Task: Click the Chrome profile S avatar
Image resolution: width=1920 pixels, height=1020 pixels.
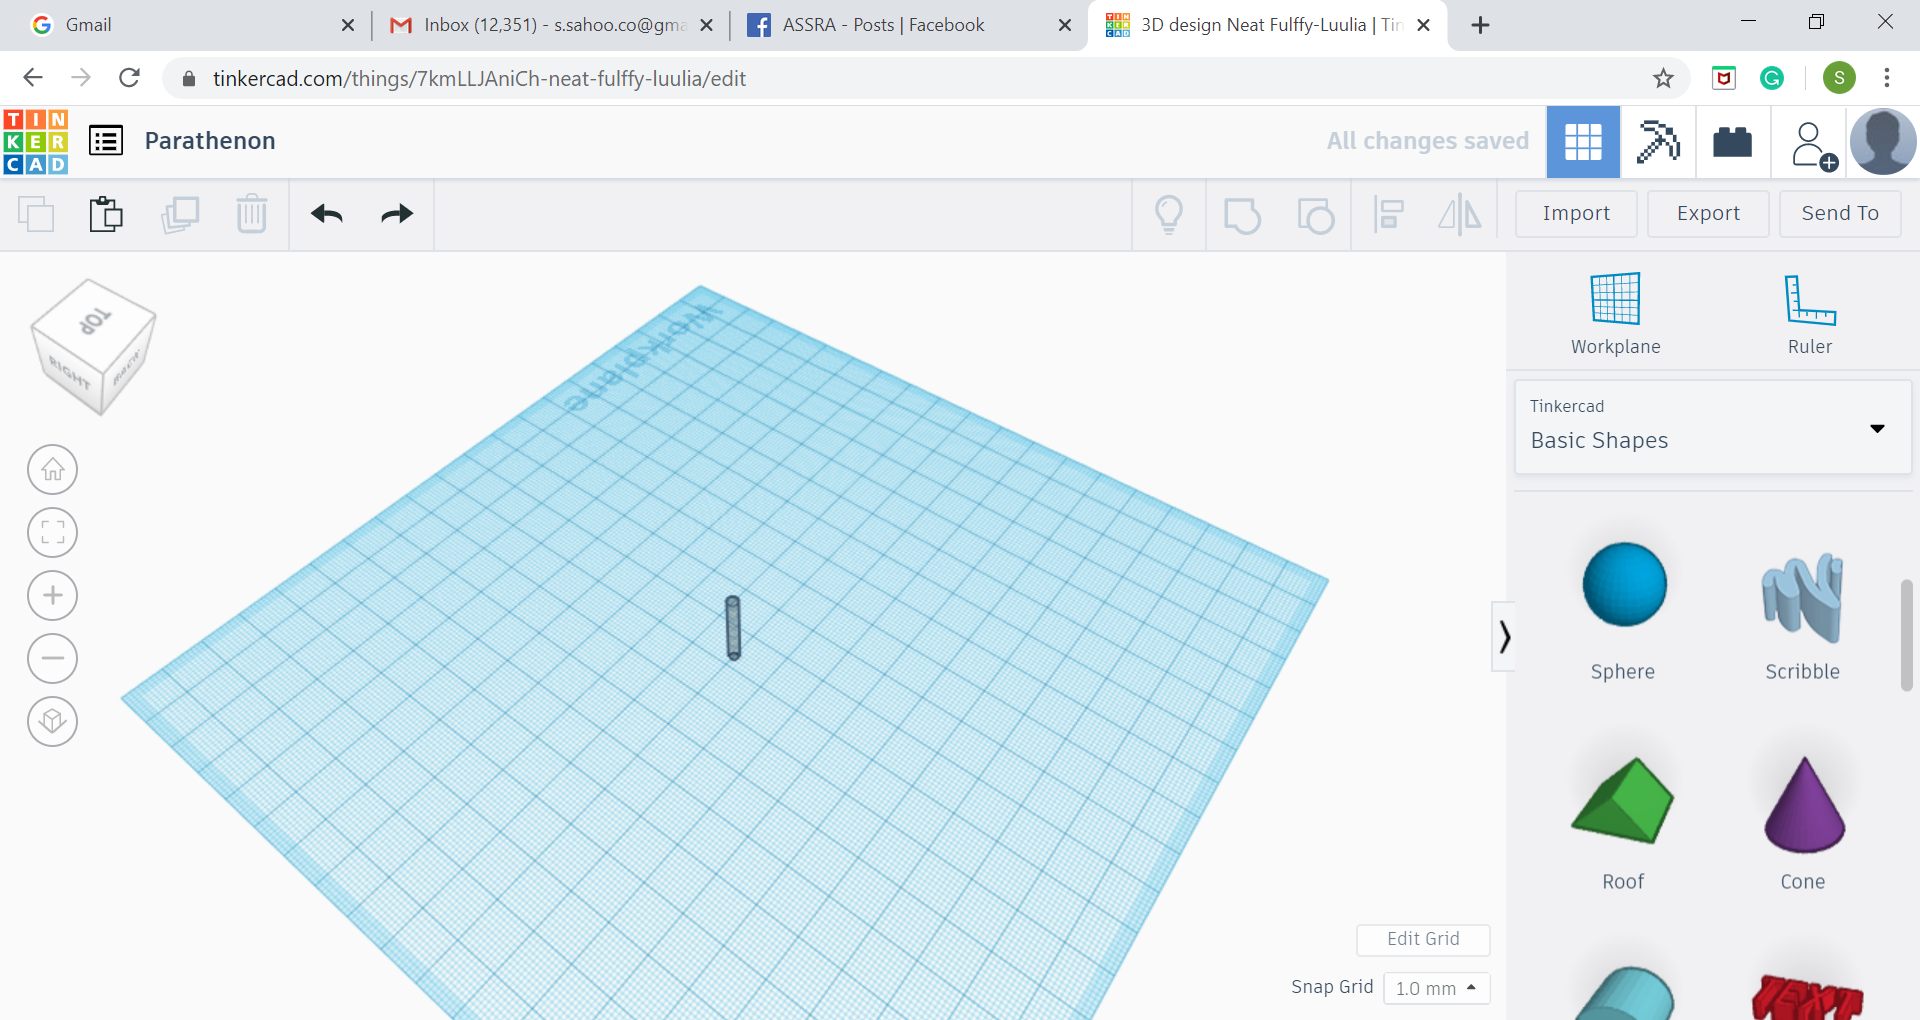Action: [x=1839, y=78]
